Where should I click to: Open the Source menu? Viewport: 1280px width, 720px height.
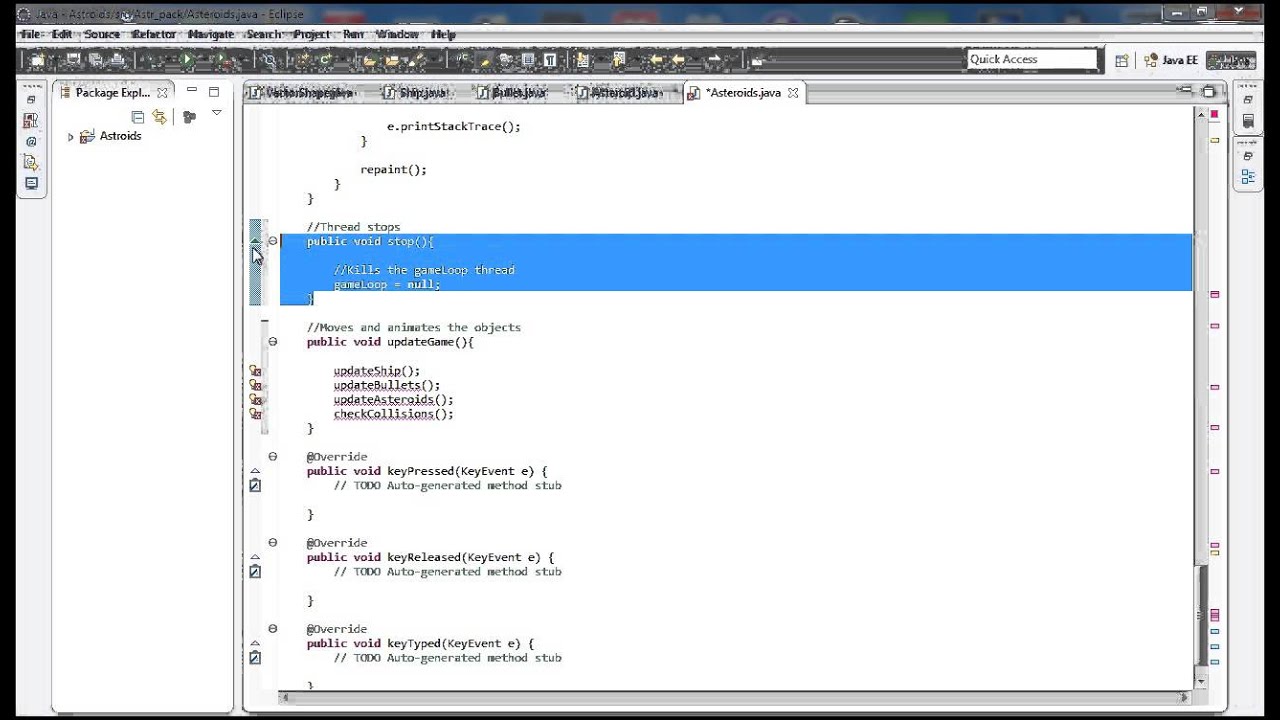pyautogui.click(x=102, y=34)
